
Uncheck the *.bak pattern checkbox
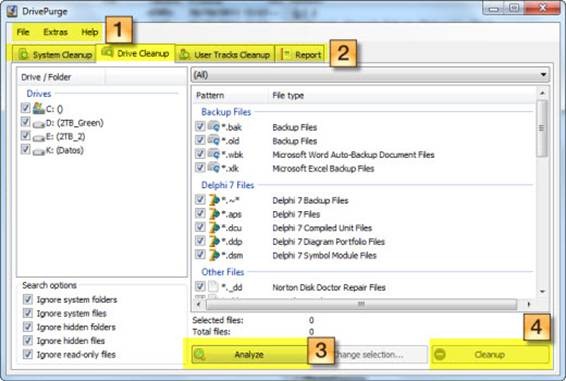[200, 126]
